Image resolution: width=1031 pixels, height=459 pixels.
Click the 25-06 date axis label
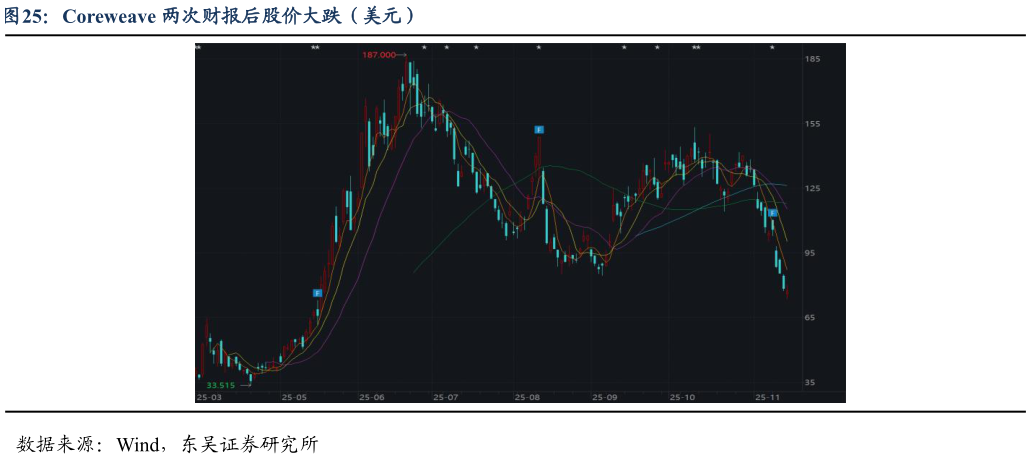click(x=372, y=397)
